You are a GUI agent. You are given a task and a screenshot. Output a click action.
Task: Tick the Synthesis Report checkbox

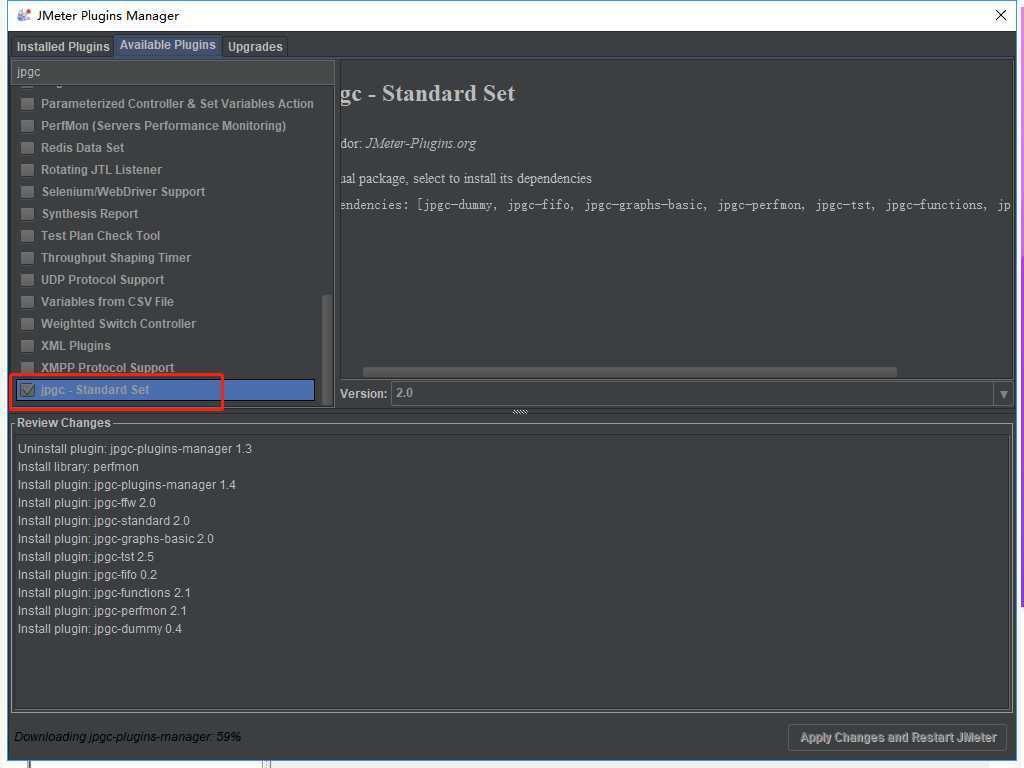[x=27, y=214]
